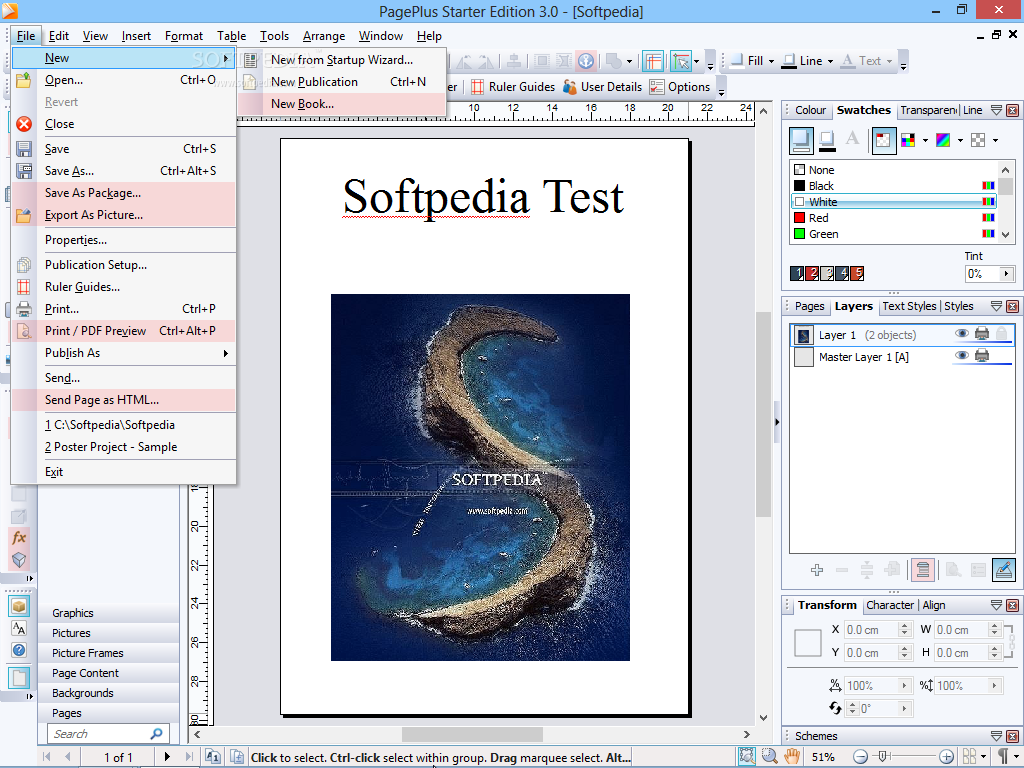Screen dimensions: 1024x768
Task: Click the Add Layer plus icon
Action: click(816, 570)
